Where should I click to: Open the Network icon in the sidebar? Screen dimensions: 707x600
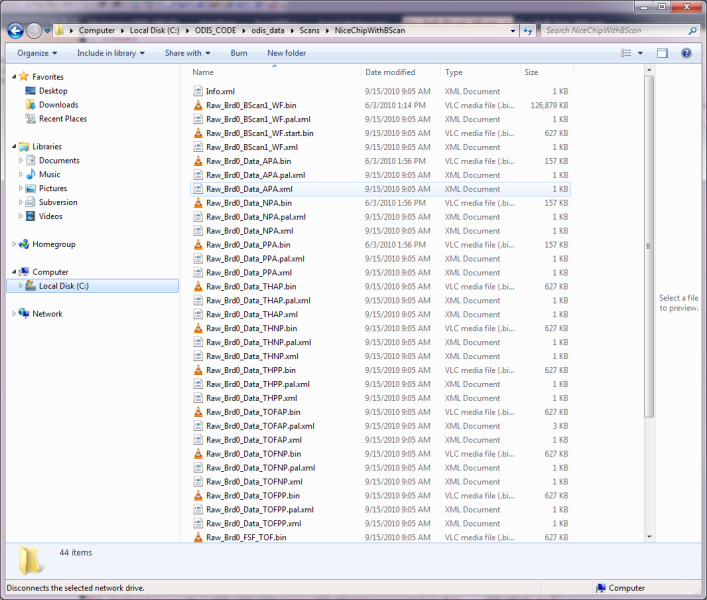pyautogui.click(x=24, y=314)
